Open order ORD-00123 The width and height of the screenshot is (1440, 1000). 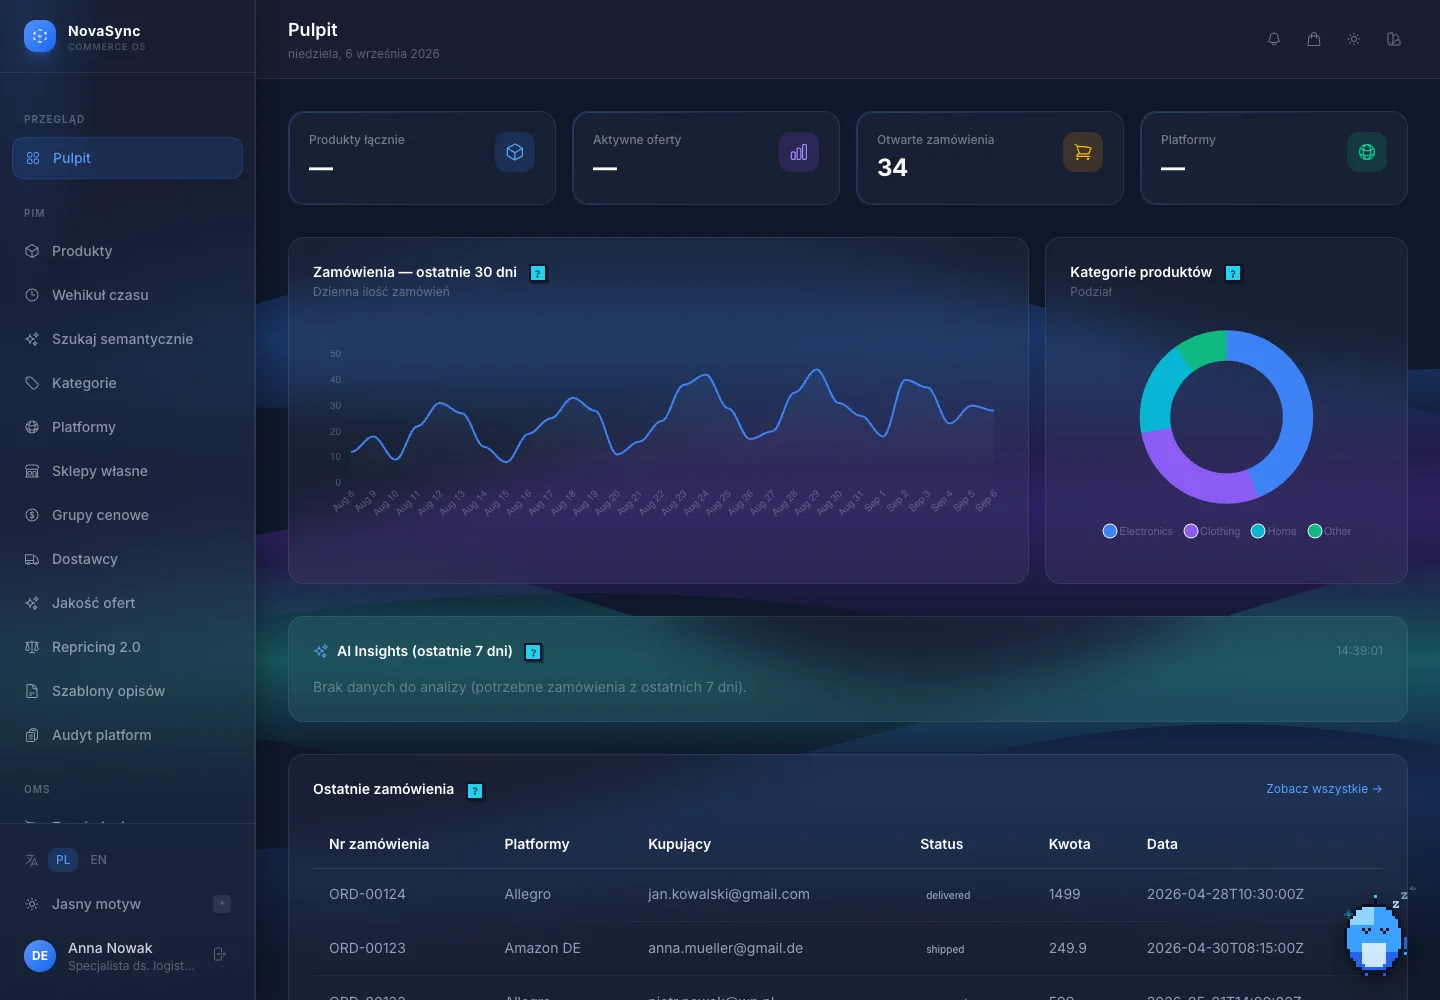pyautogui.click(x=367, y=948)
